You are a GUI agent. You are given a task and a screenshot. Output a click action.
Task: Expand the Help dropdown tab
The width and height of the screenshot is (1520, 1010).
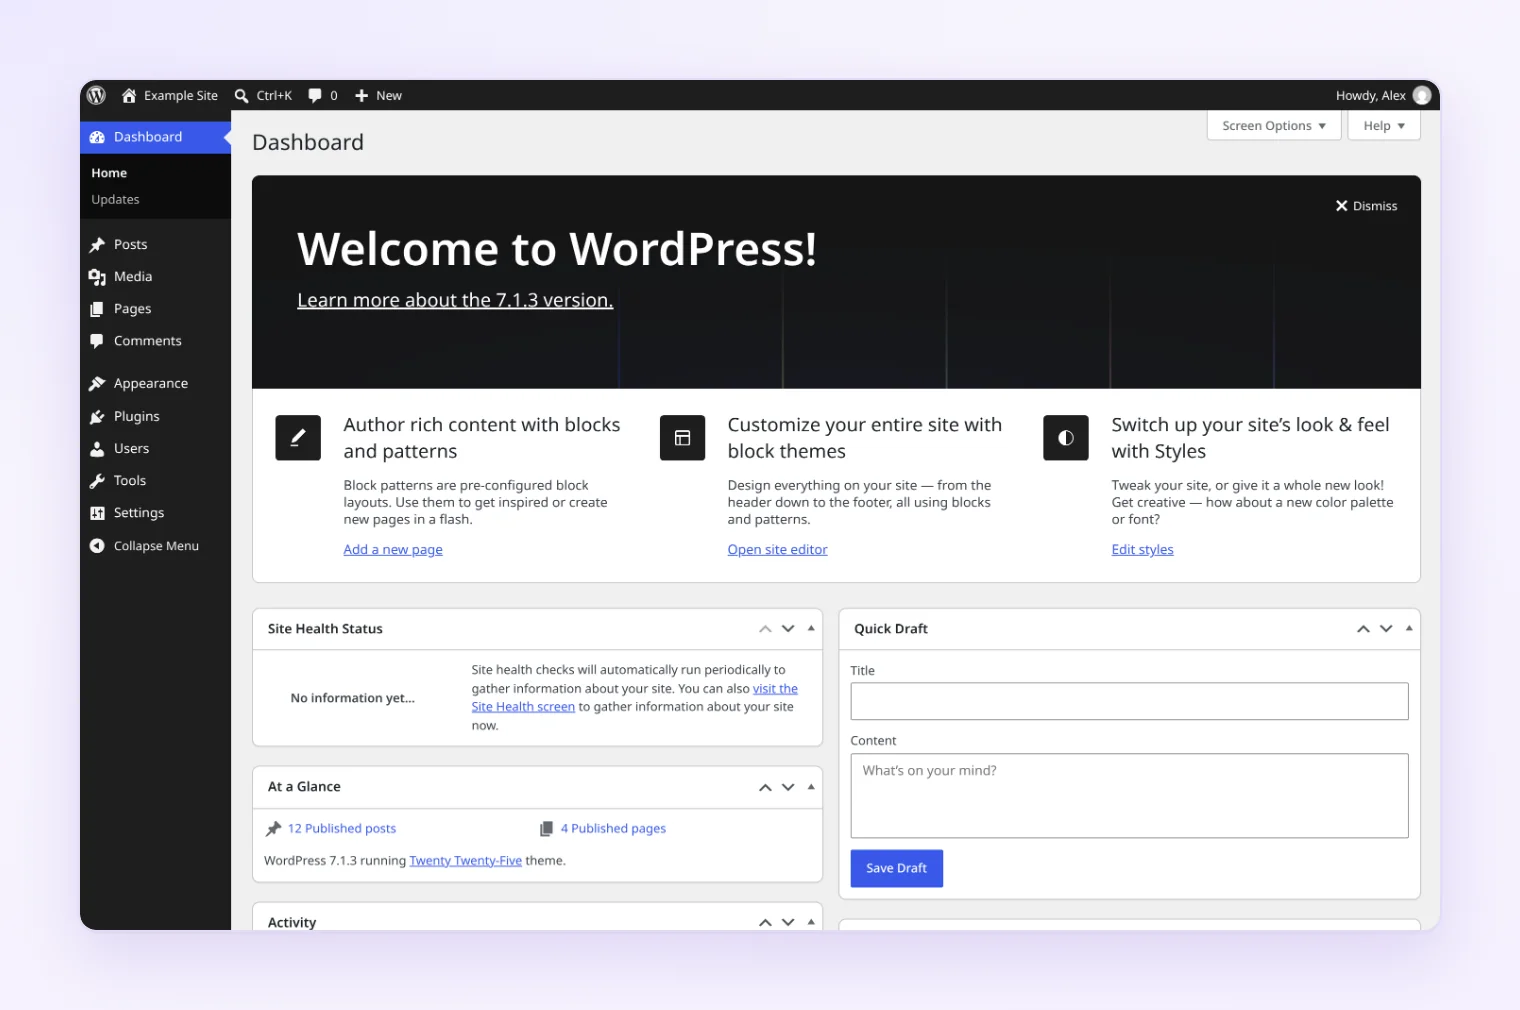pyautogui.click(x=1384, y=126)
